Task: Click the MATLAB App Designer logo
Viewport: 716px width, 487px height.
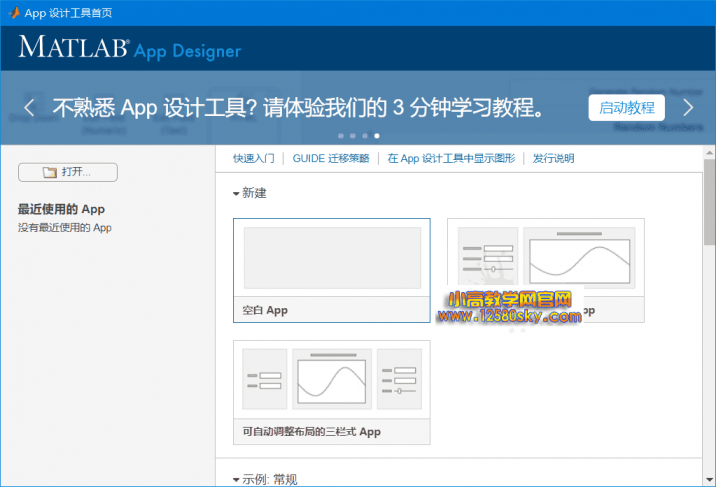Action: [130, 48]
